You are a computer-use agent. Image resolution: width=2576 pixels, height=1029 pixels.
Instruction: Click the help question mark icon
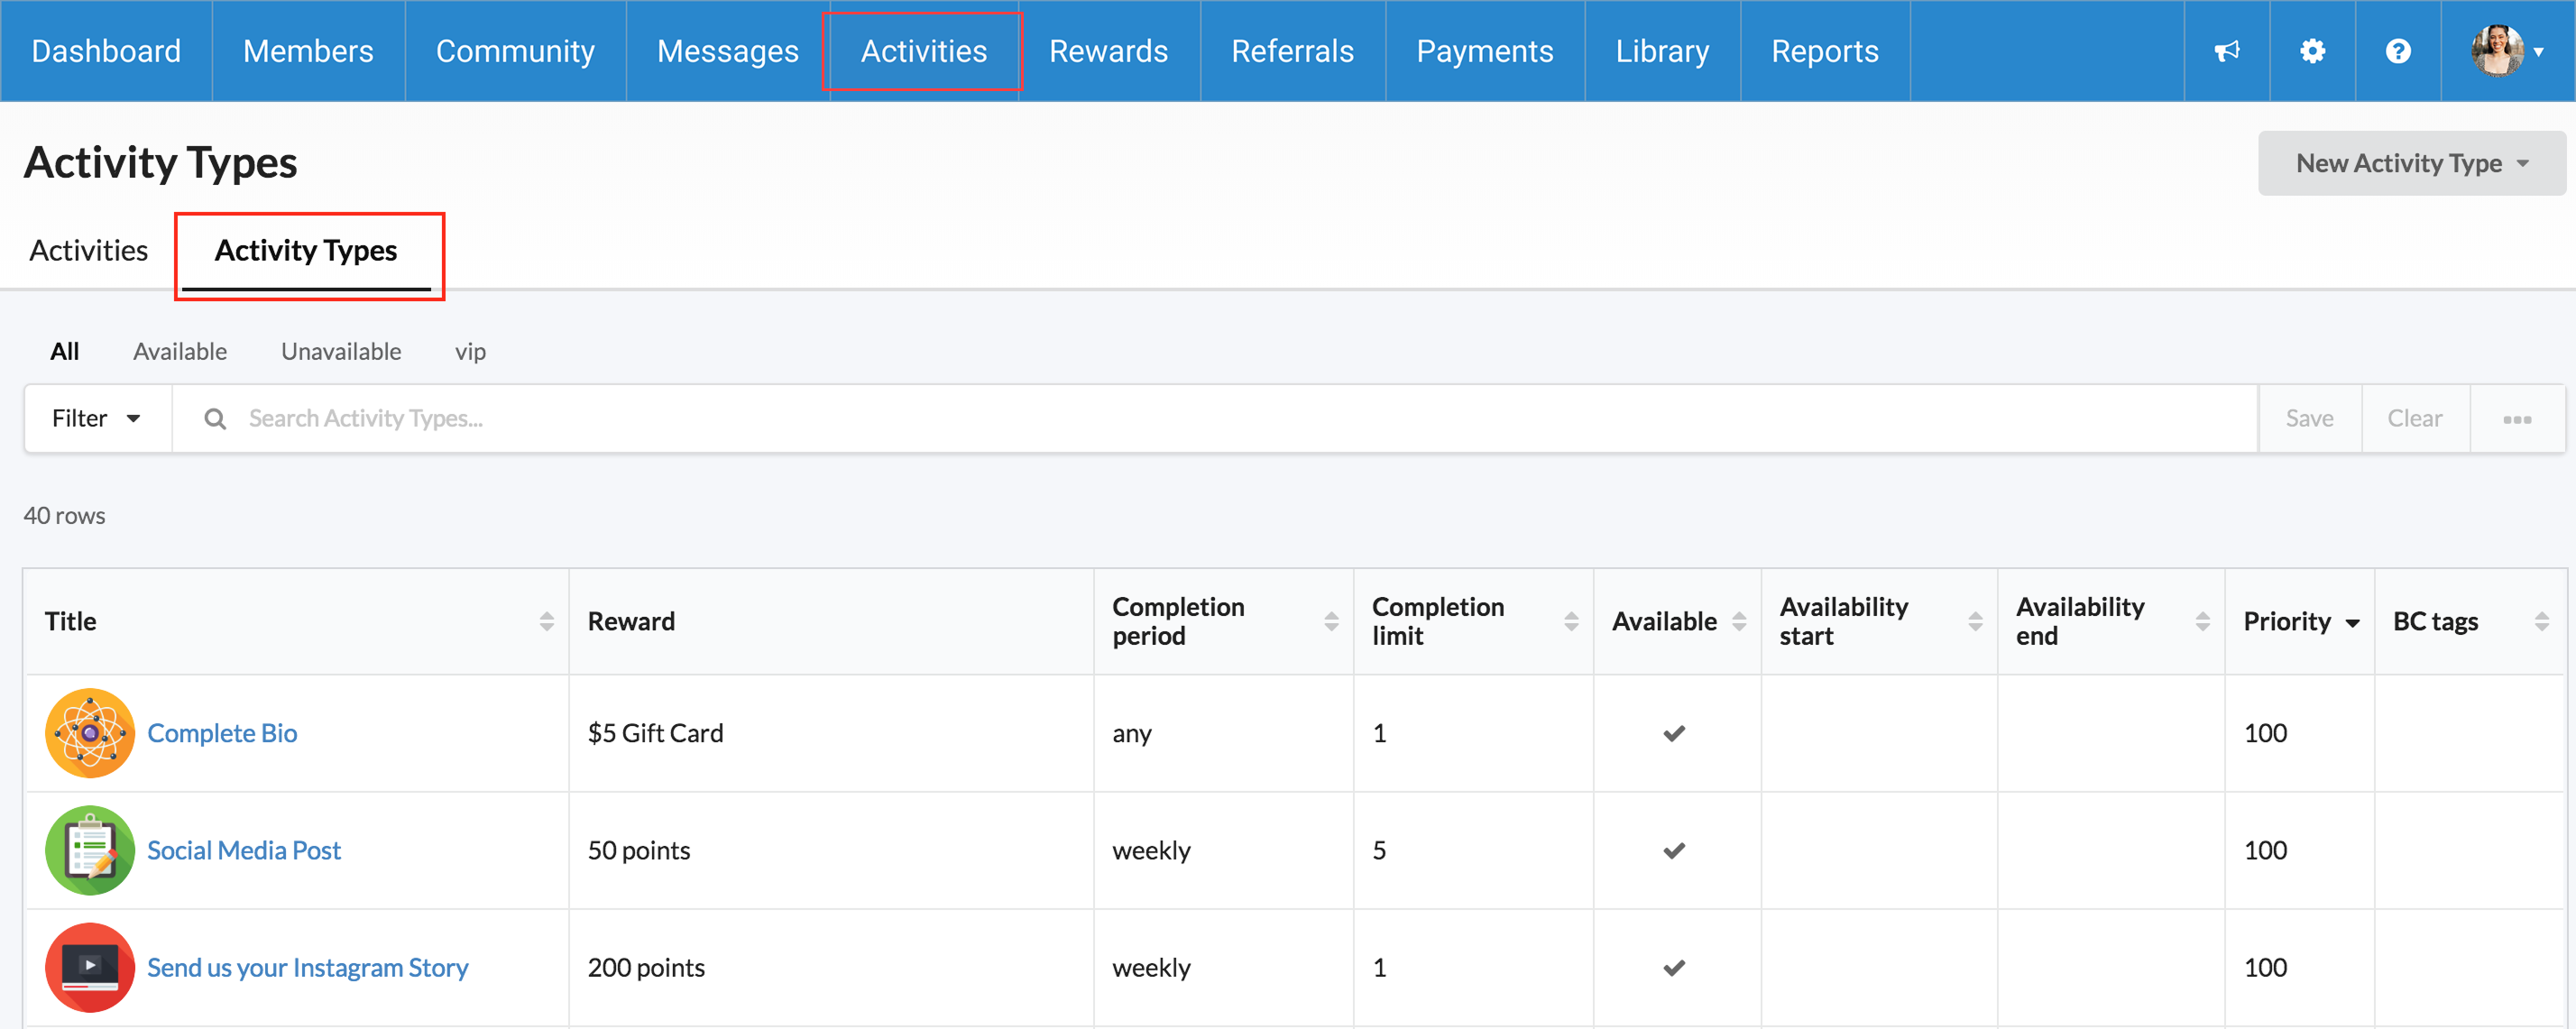point(2397,51)
